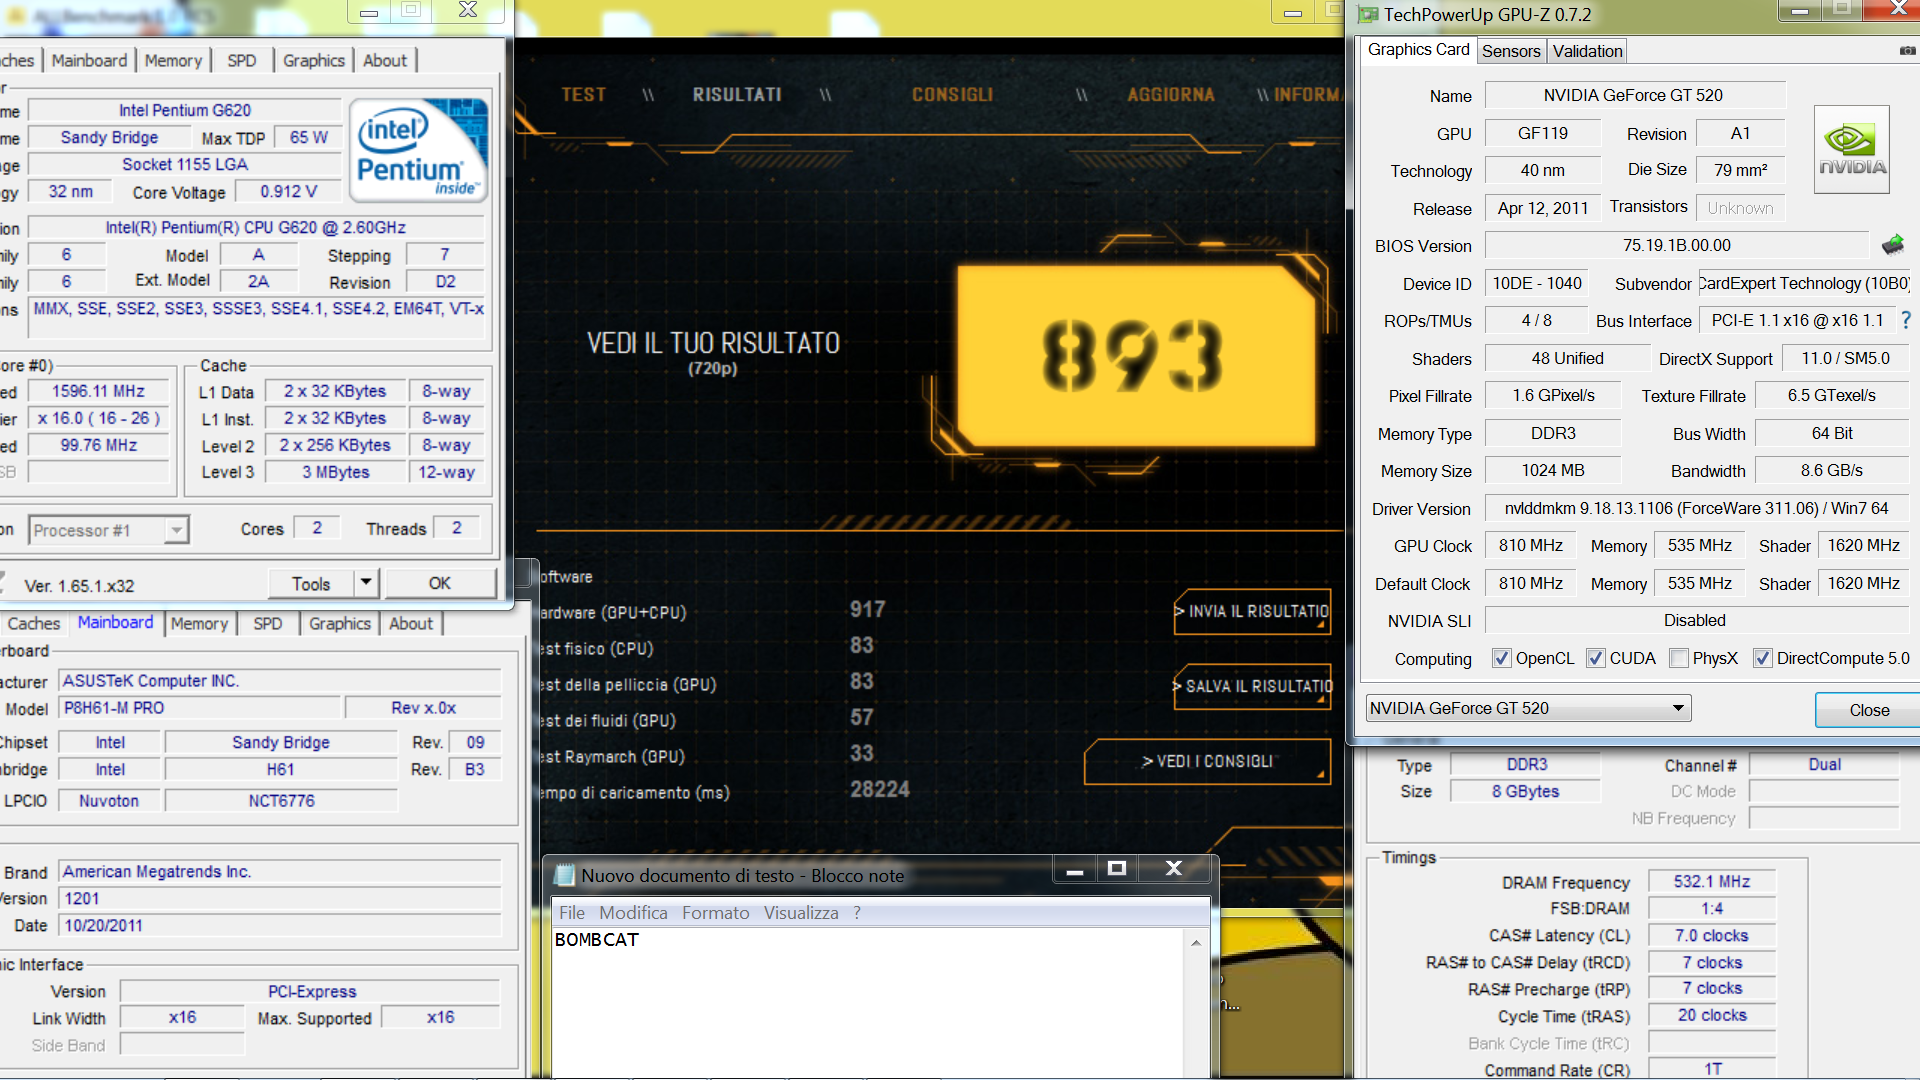Screen dimensions: 1920x1080
Task: Switch to the Validation tab in GPU-Z
Action: click(1587, 51)
